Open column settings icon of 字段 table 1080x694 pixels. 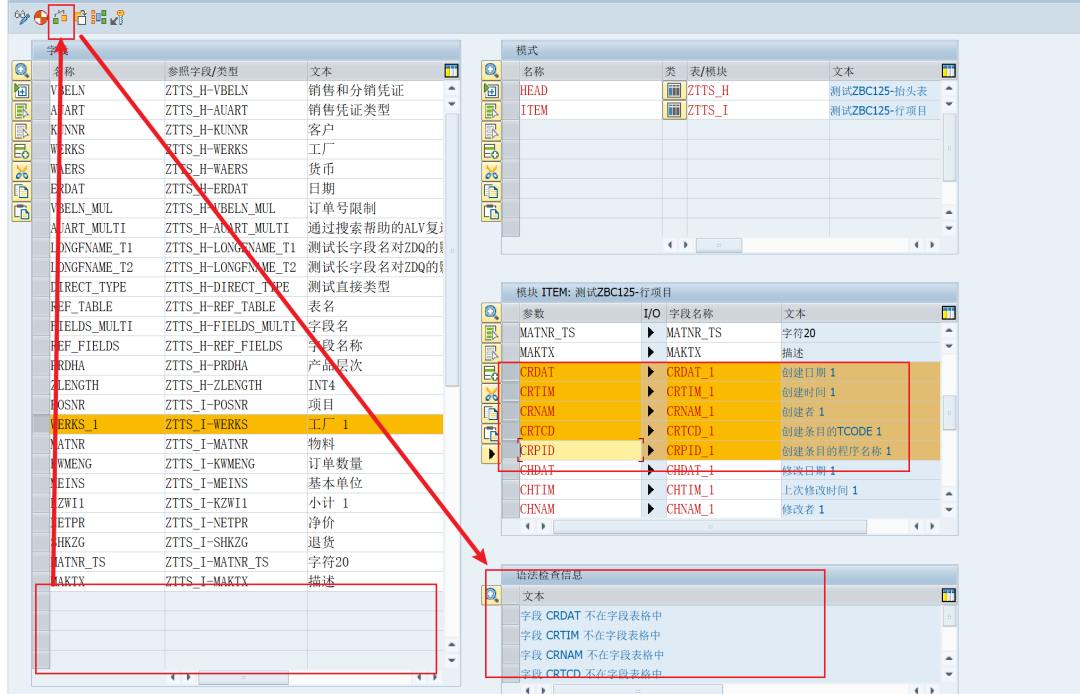click(x=451, y=70)
